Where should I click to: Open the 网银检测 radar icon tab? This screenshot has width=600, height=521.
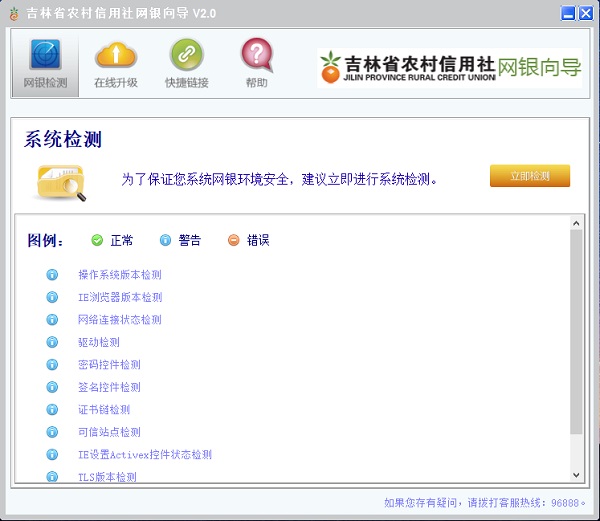[45, 62]
